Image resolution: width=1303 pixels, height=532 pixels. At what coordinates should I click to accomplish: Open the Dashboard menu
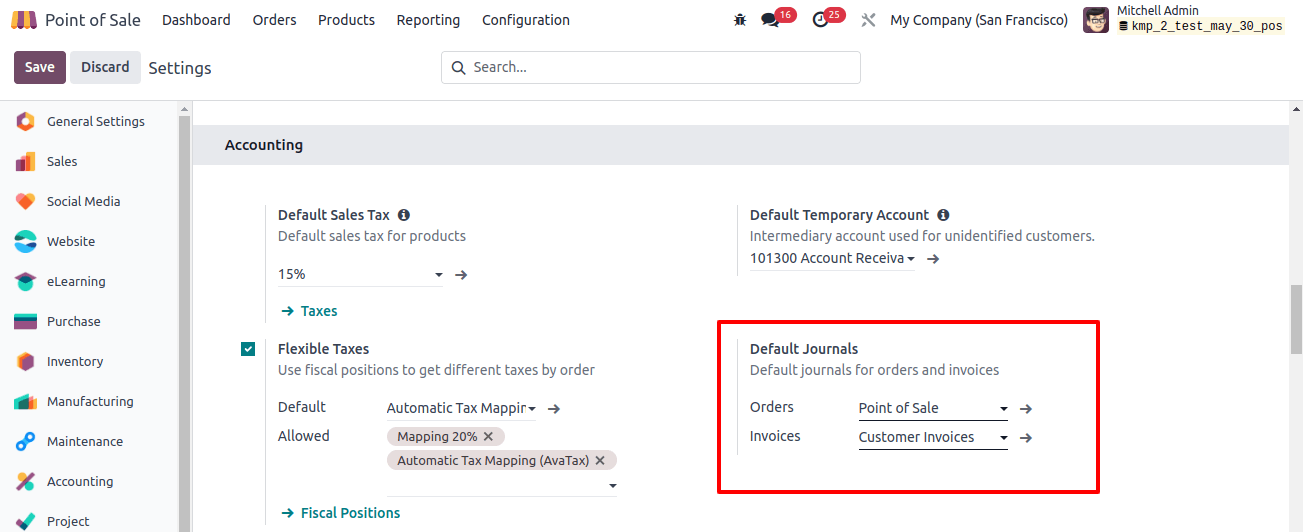[x=196, y=20]
